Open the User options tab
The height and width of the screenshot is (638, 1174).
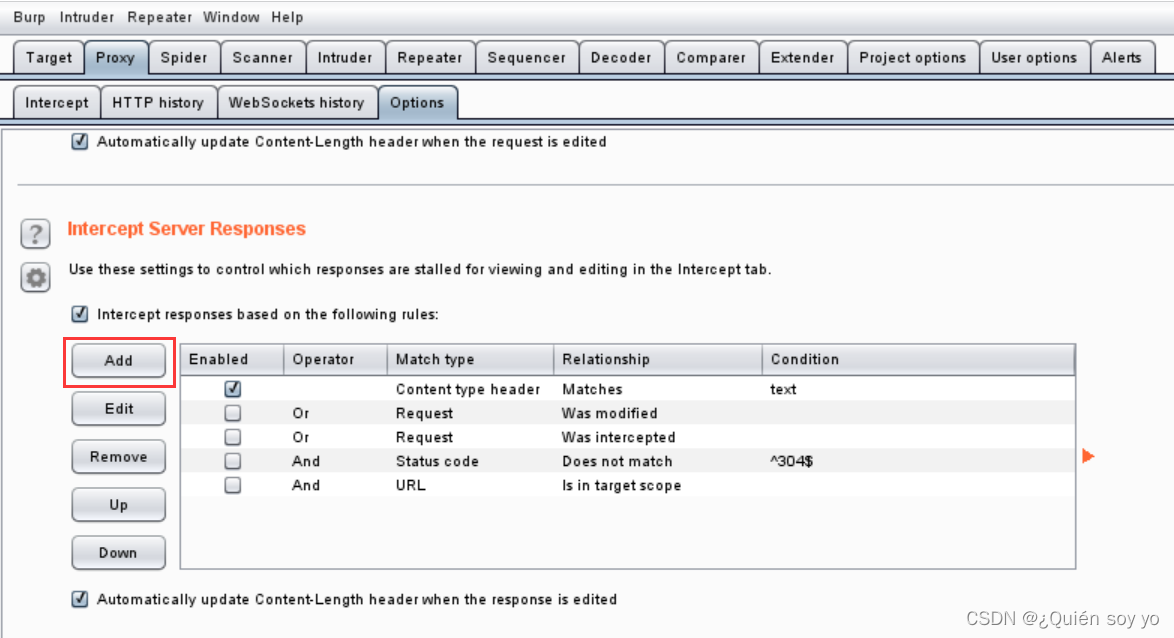[x=1033, y=58]
